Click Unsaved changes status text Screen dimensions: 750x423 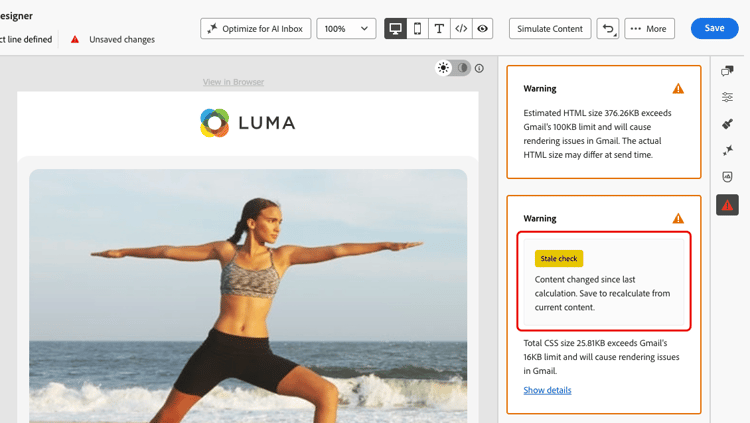[122, 39]
